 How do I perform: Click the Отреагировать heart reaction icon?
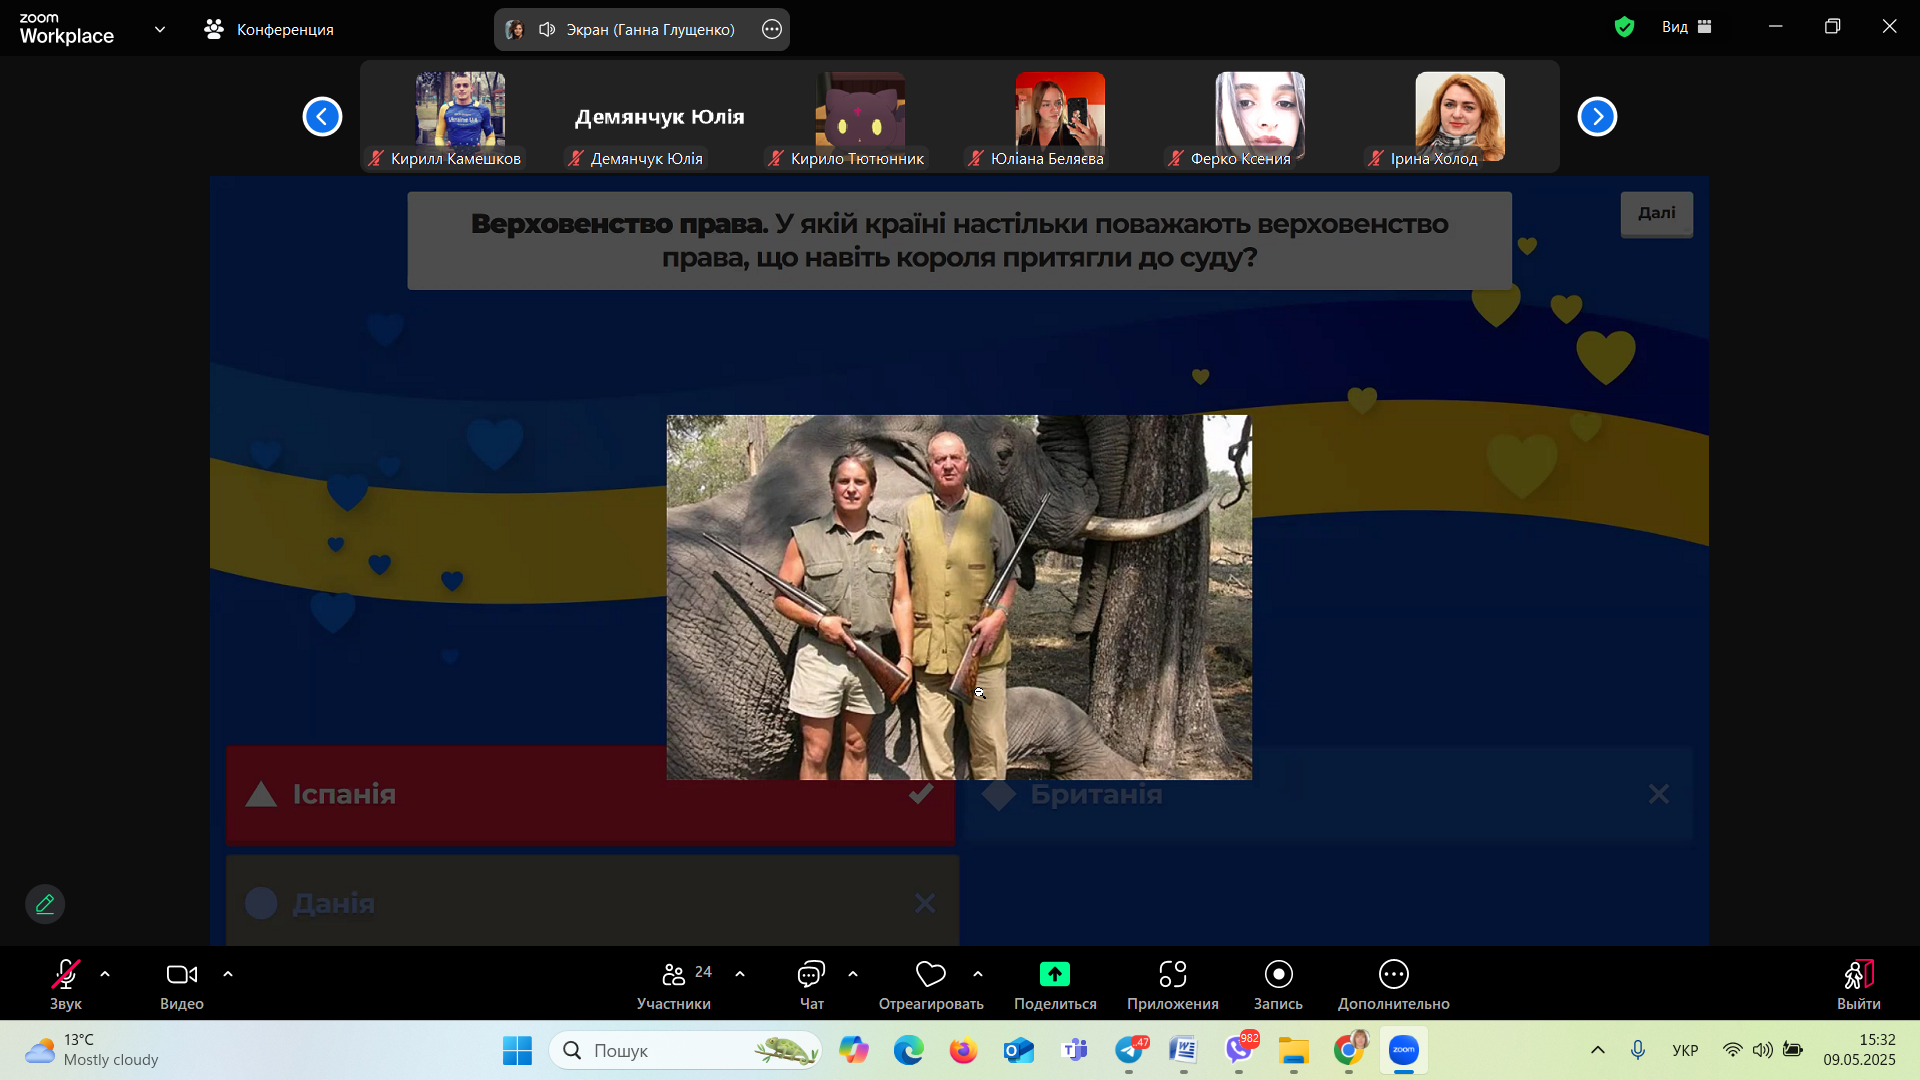click(x=930, y=974)
